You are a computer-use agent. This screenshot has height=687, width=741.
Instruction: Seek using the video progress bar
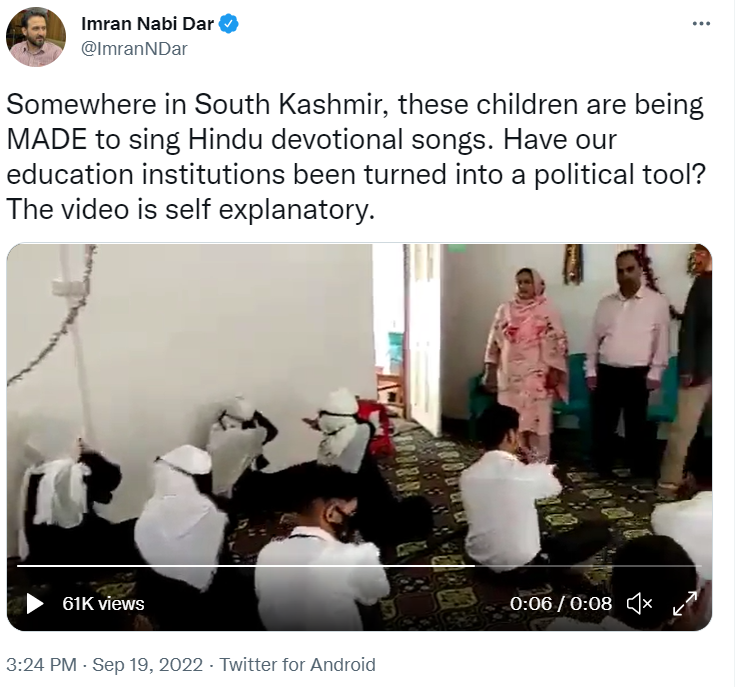(x=300, y=566)
